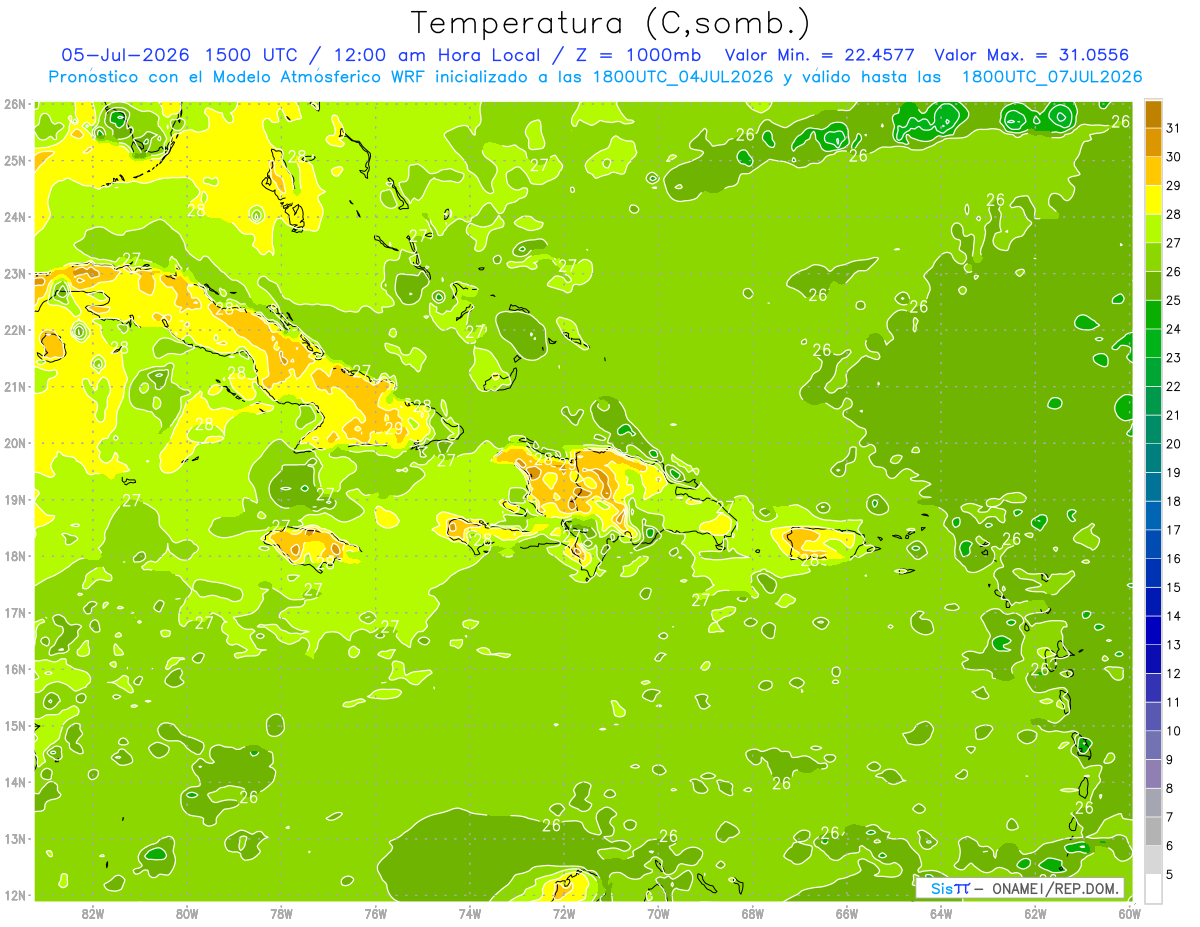Click the 26 label in the color legend

click(1174, 272)
